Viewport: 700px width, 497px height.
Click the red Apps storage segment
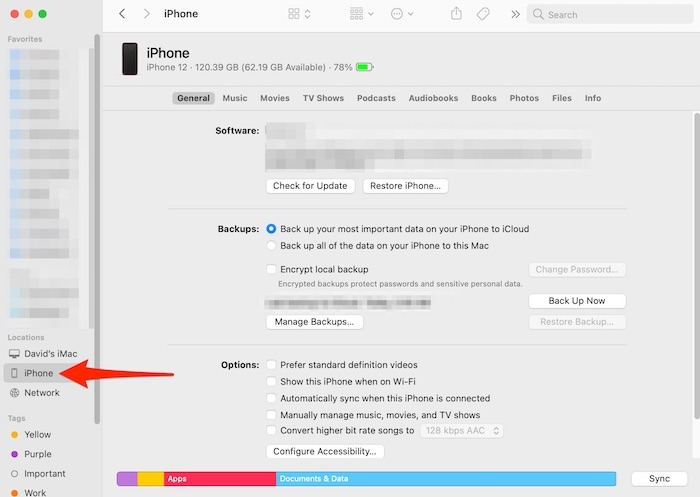[220, 479]
